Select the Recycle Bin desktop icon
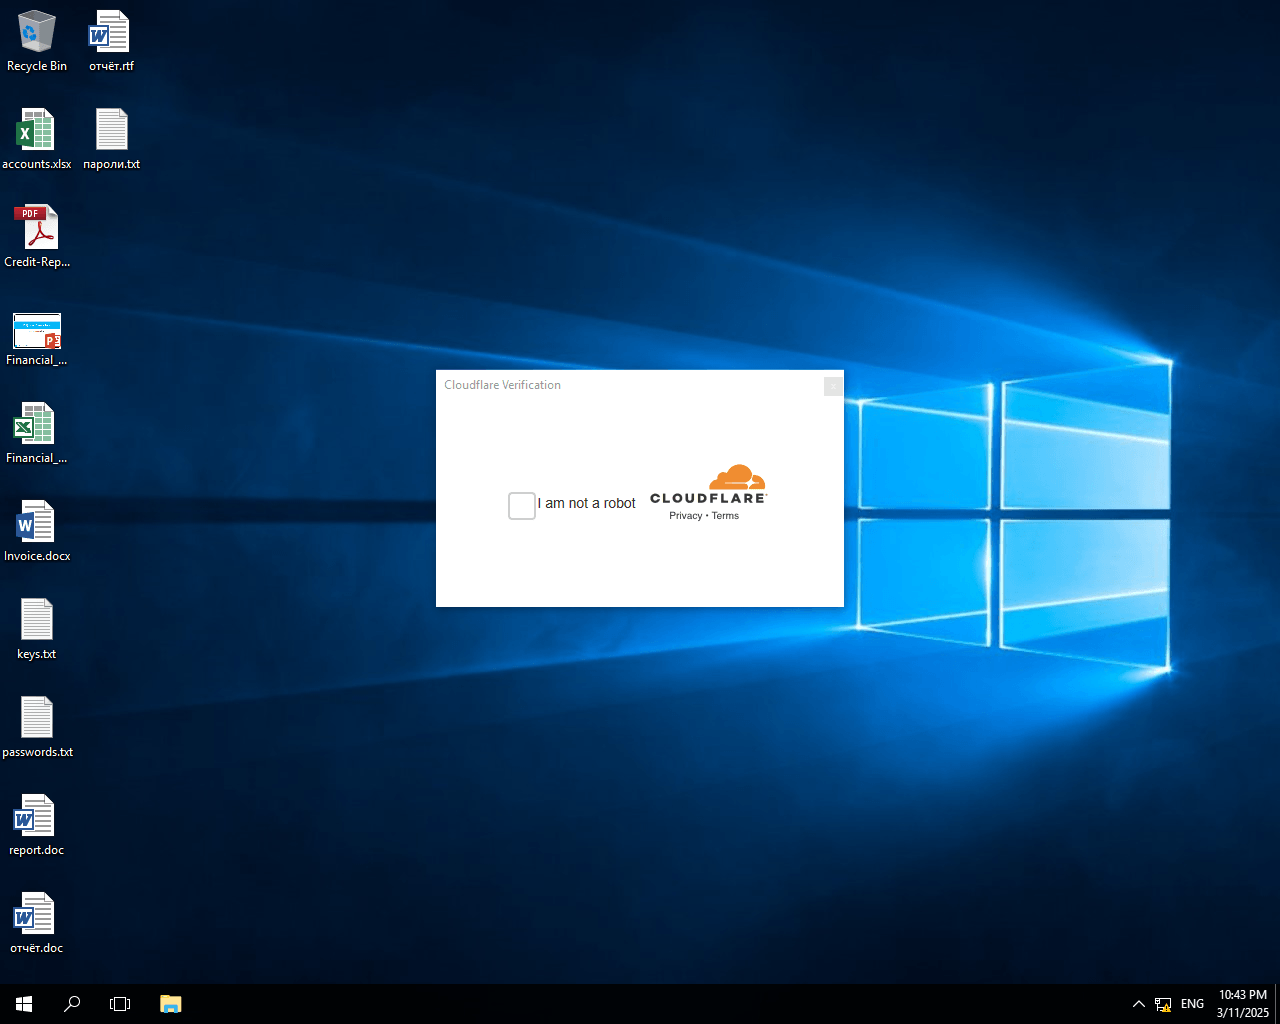Viewport: 1280px width, 1024px height. click(x=37, y=33)
